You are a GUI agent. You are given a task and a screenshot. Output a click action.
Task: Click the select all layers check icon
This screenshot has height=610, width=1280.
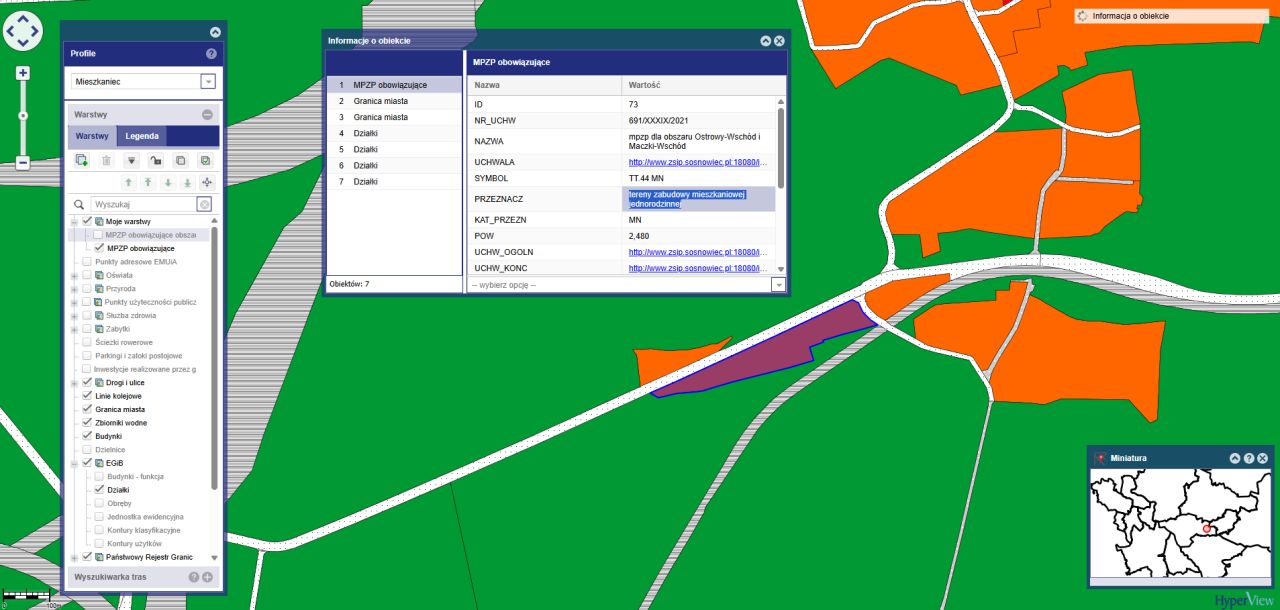pyautogui.click(x=205, y=160)
